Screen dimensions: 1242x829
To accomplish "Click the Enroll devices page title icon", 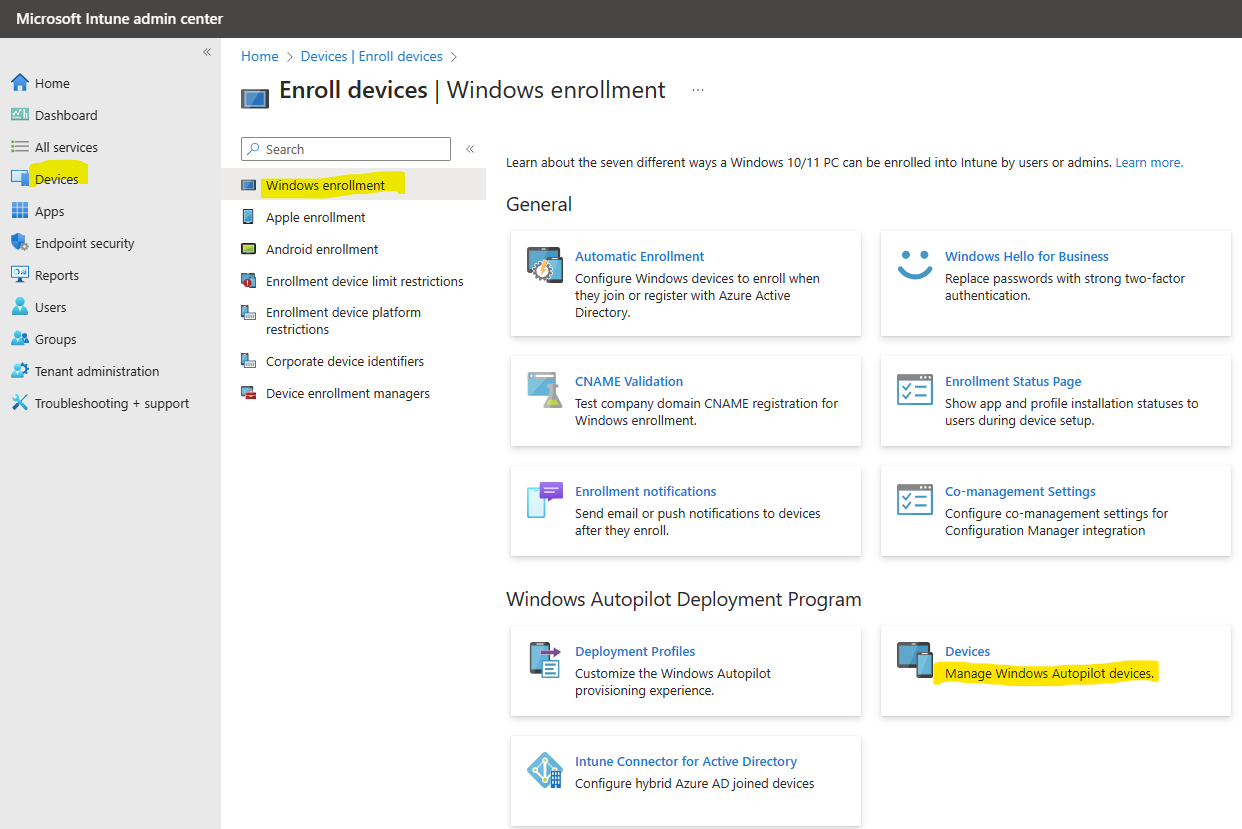I will [x=255, y=98].
